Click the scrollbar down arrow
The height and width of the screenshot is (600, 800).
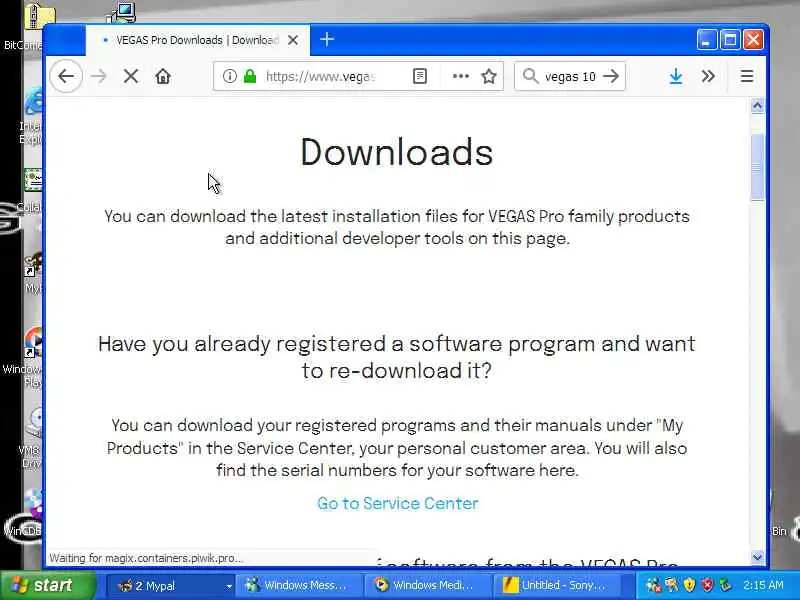(758, 558)
